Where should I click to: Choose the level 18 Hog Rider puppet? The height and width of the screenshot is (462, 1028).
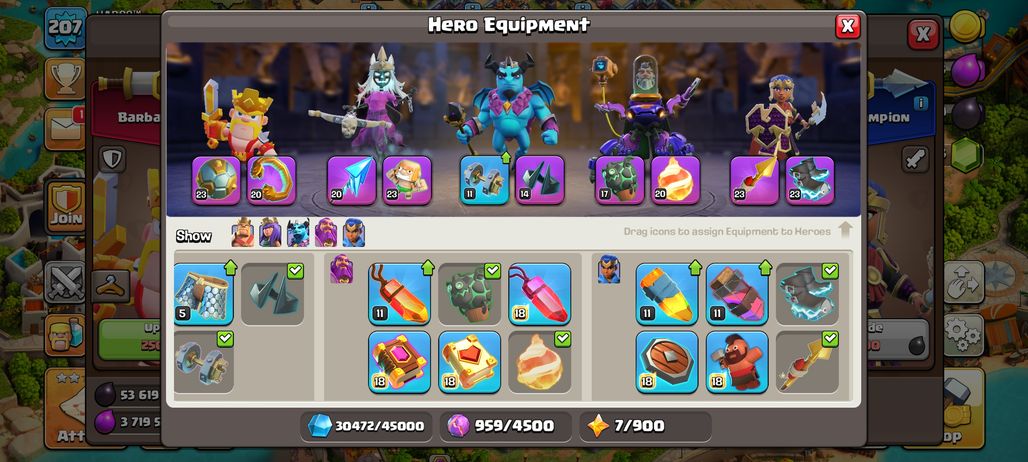pos(737,362)
